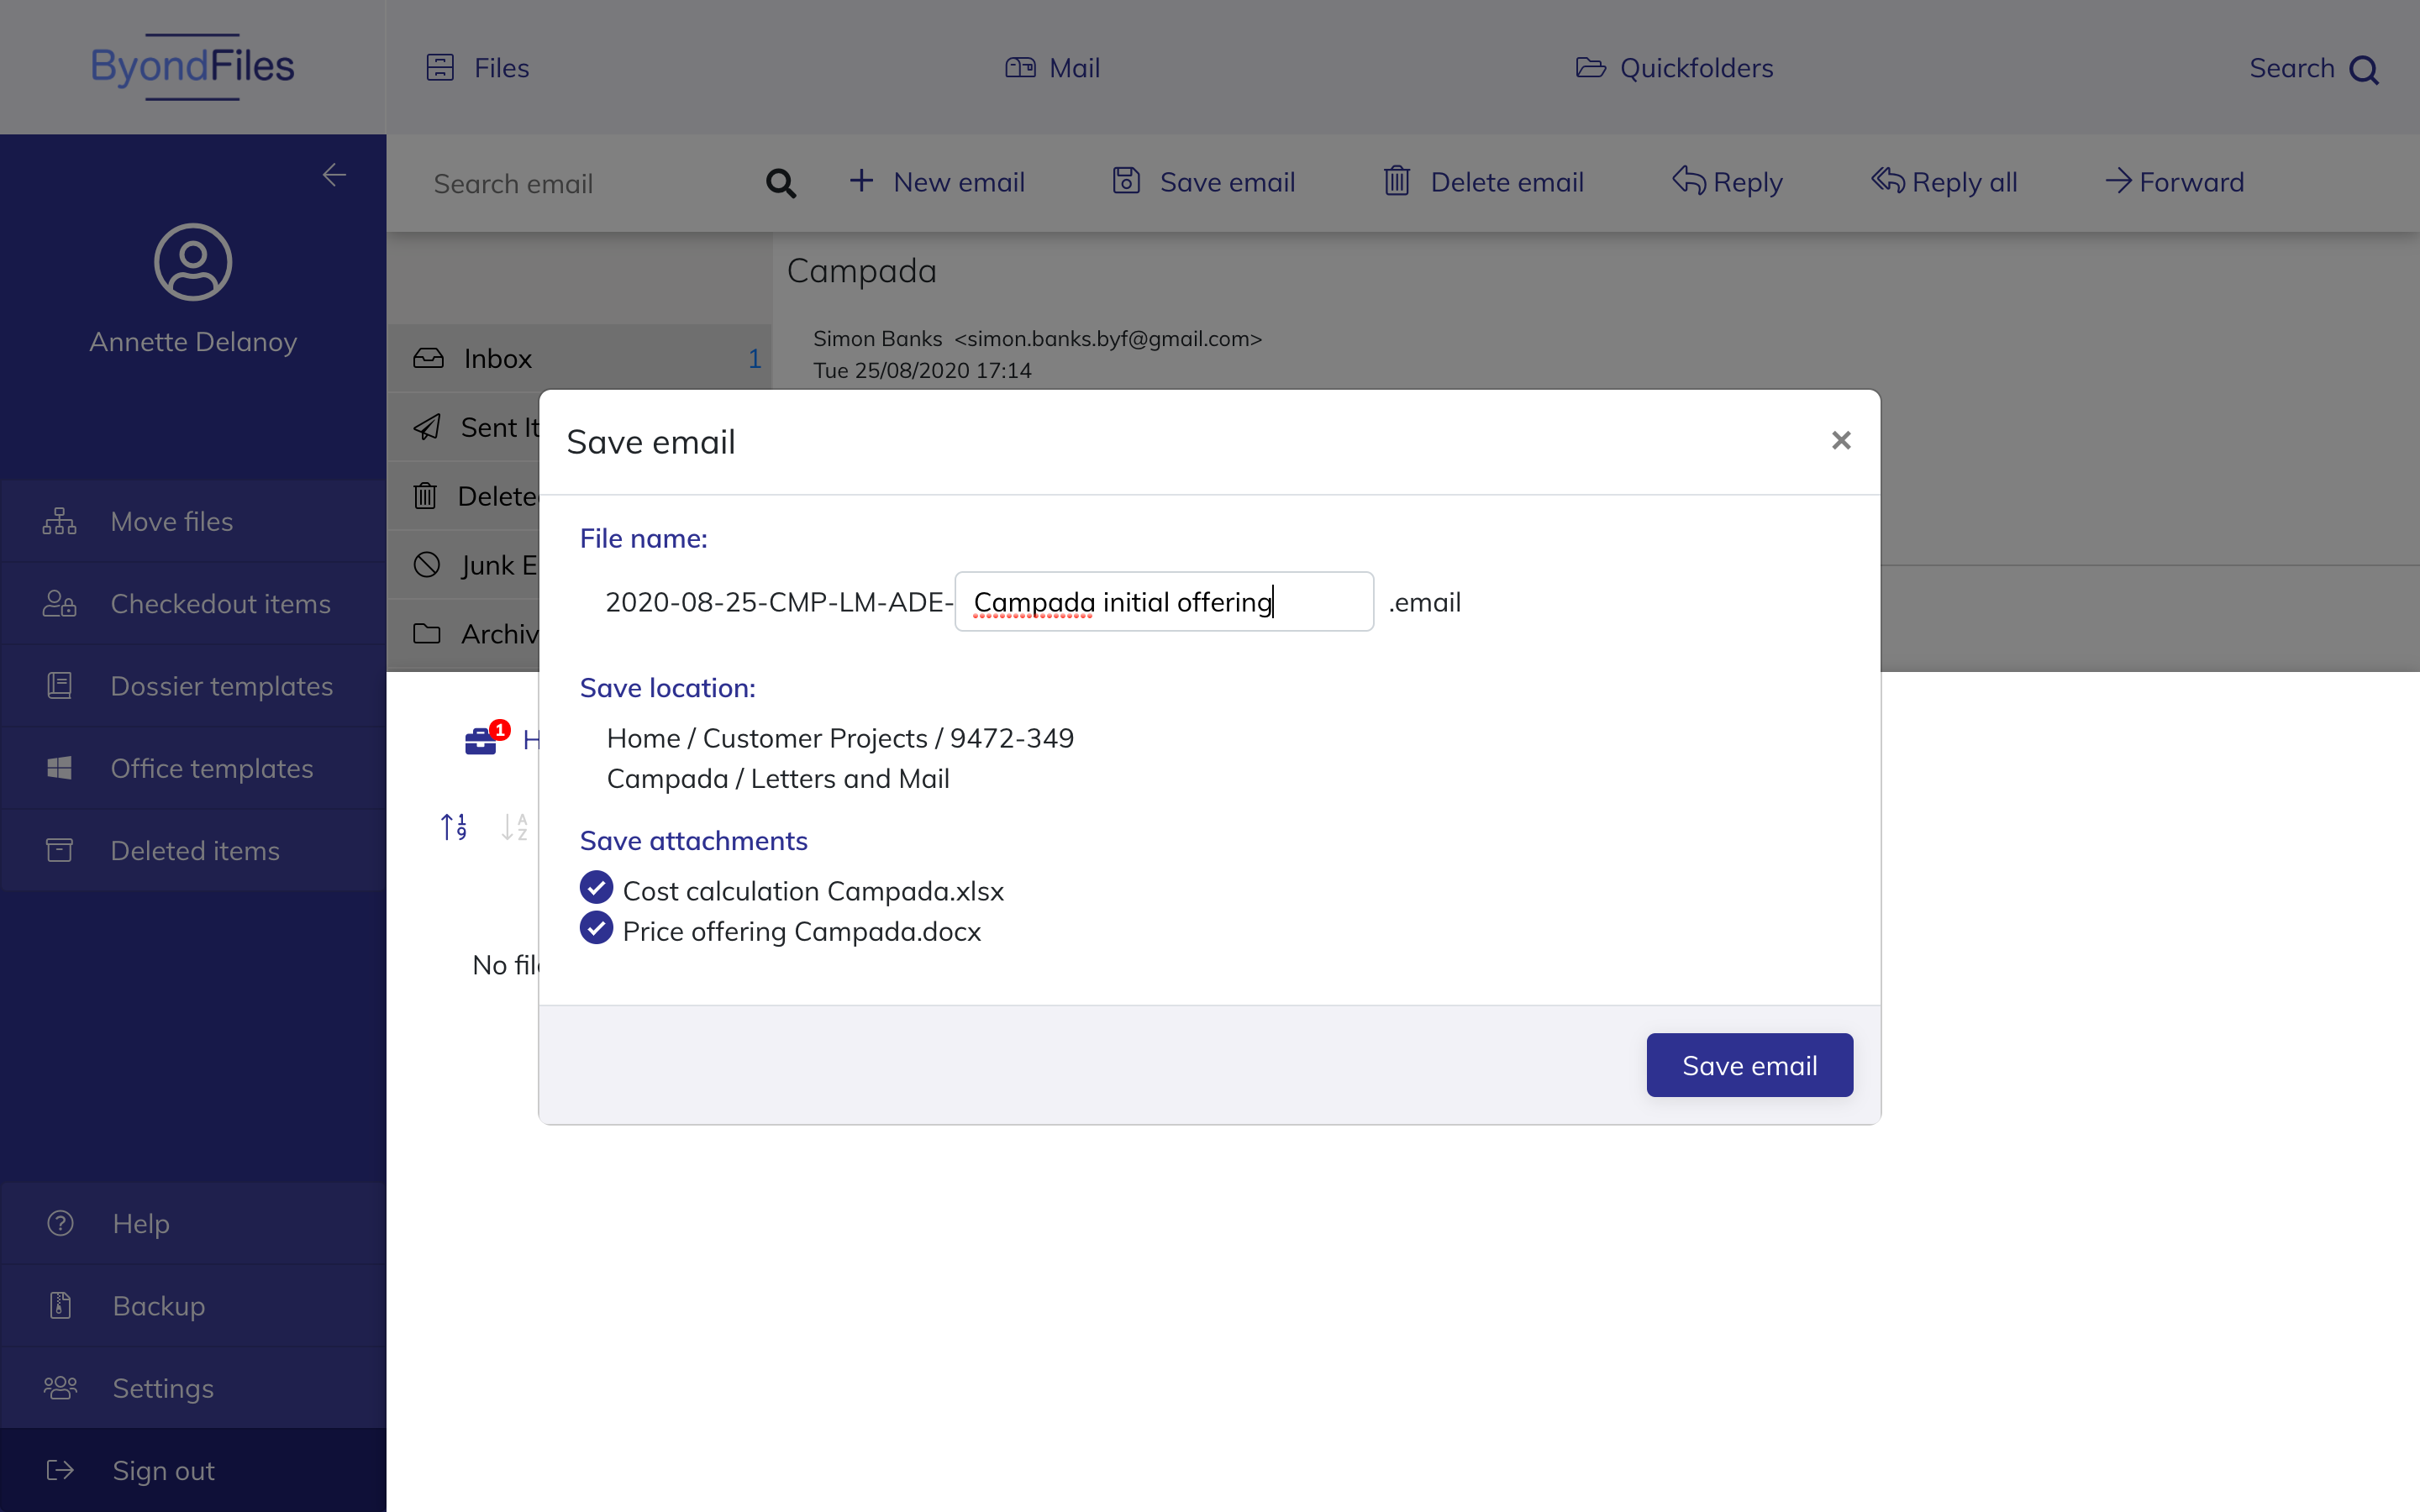Select Dossier templates in the sidebar
This screenshot has width=2420, height=1512.
[x=221, y=686]
